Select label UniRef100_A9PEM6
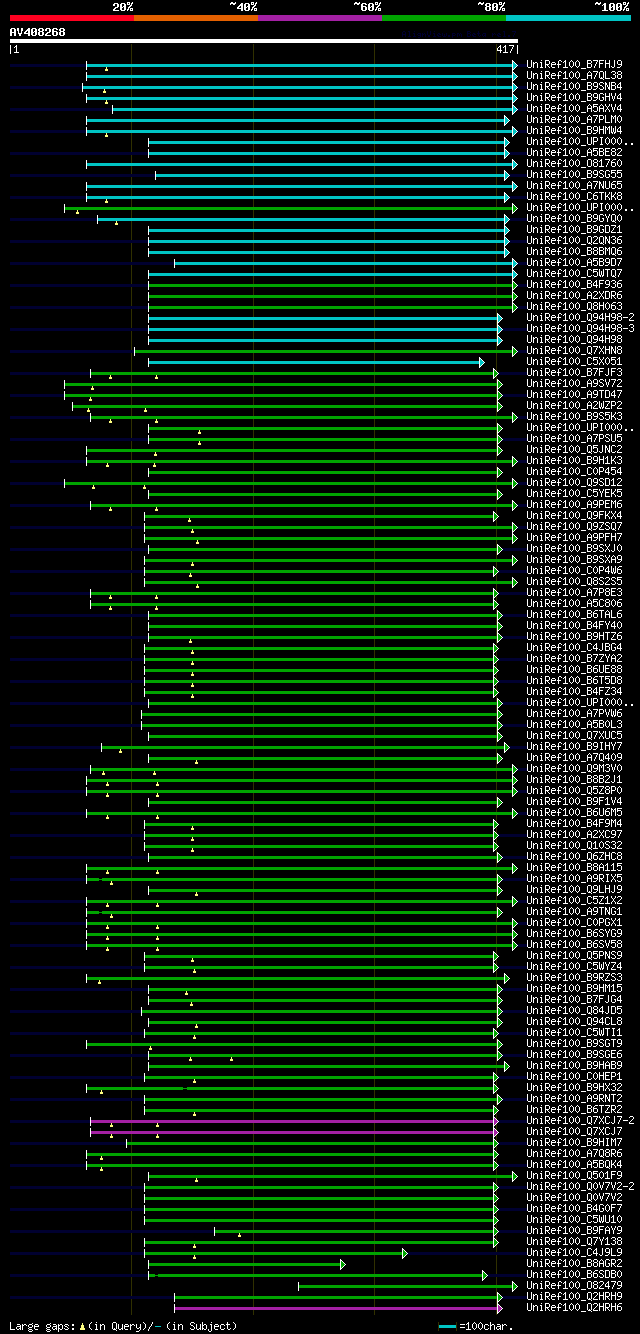The image size is (640, 1334). tap(574, 504)
